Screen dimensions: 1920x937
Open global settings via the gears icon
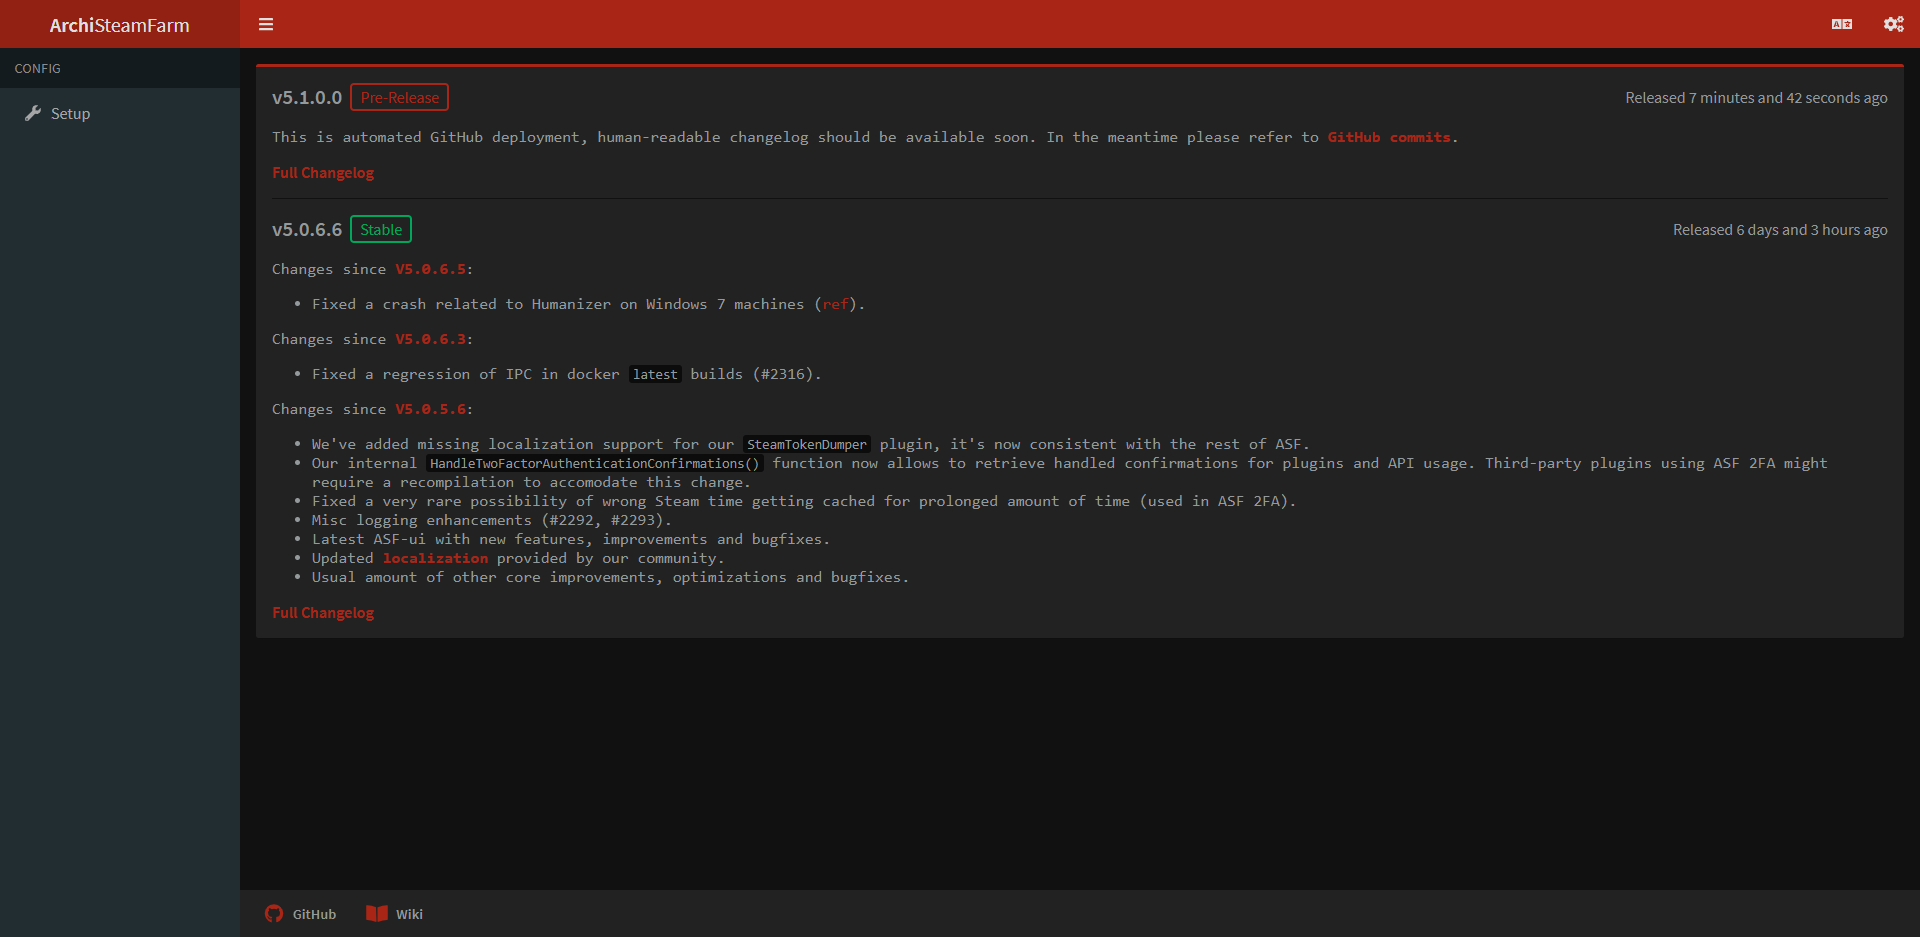[x=1893, y=24]
